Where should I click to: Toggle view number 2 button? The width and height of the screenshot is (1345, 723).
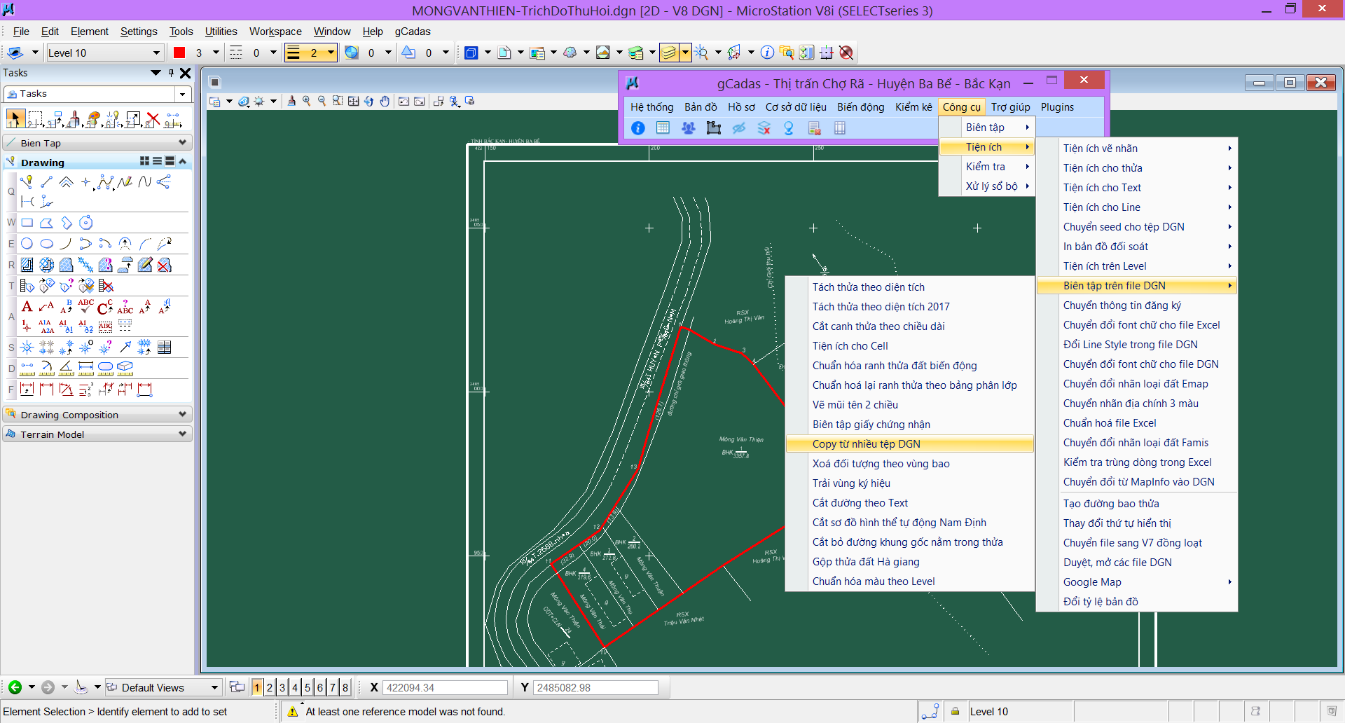[x=270, y=687]
